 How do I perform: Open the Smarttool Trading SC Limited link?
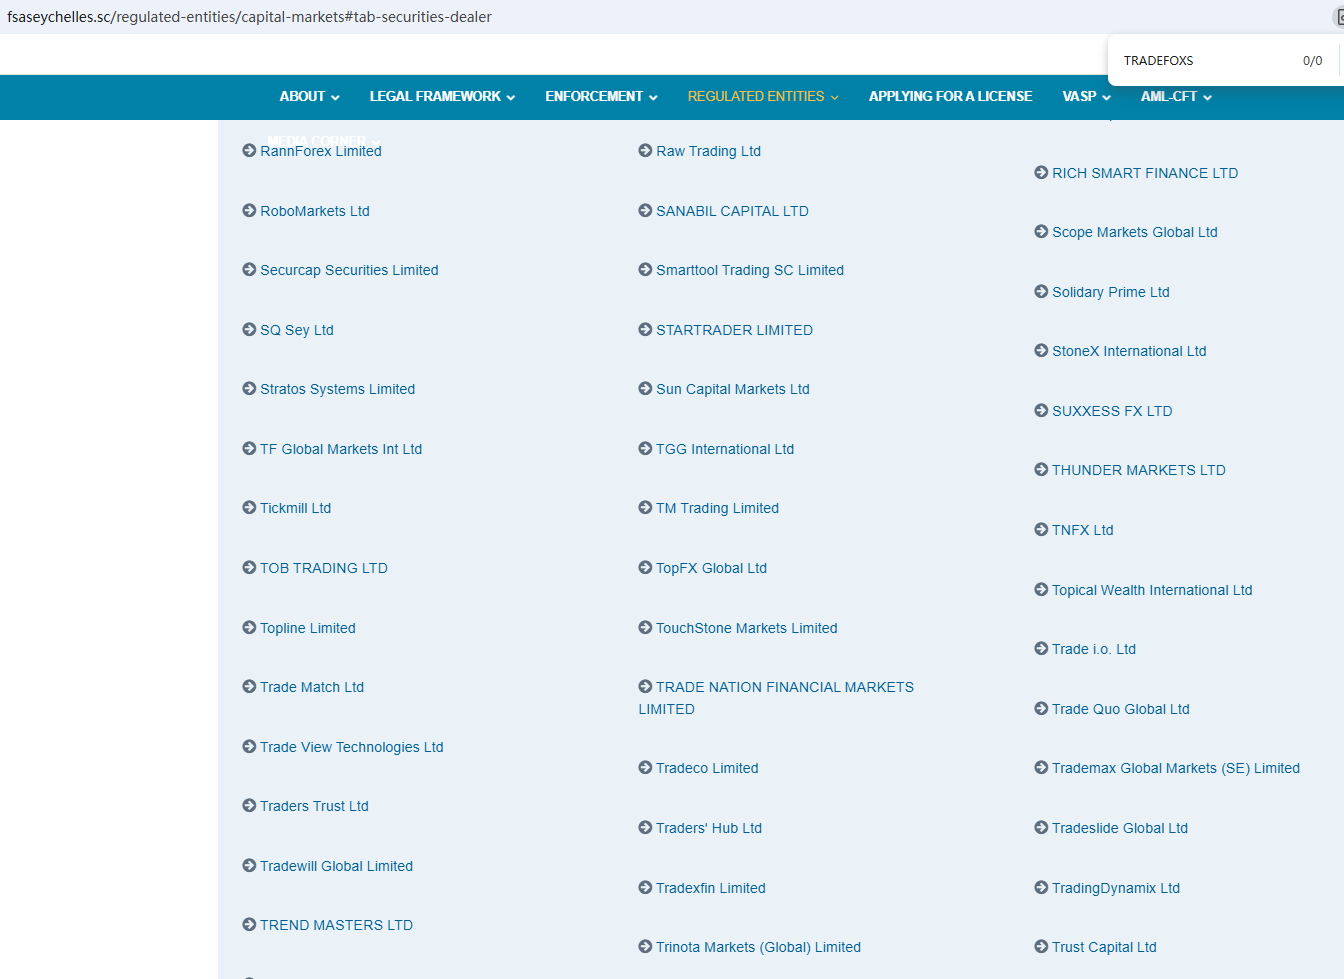point(749,270)
